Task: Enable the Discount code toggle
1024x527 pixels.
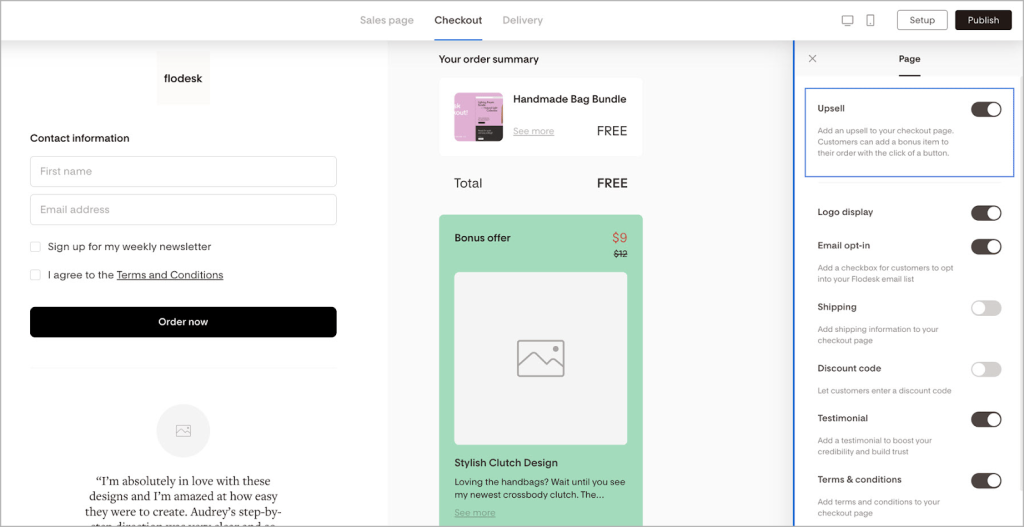Action: [x=985, y=369]
